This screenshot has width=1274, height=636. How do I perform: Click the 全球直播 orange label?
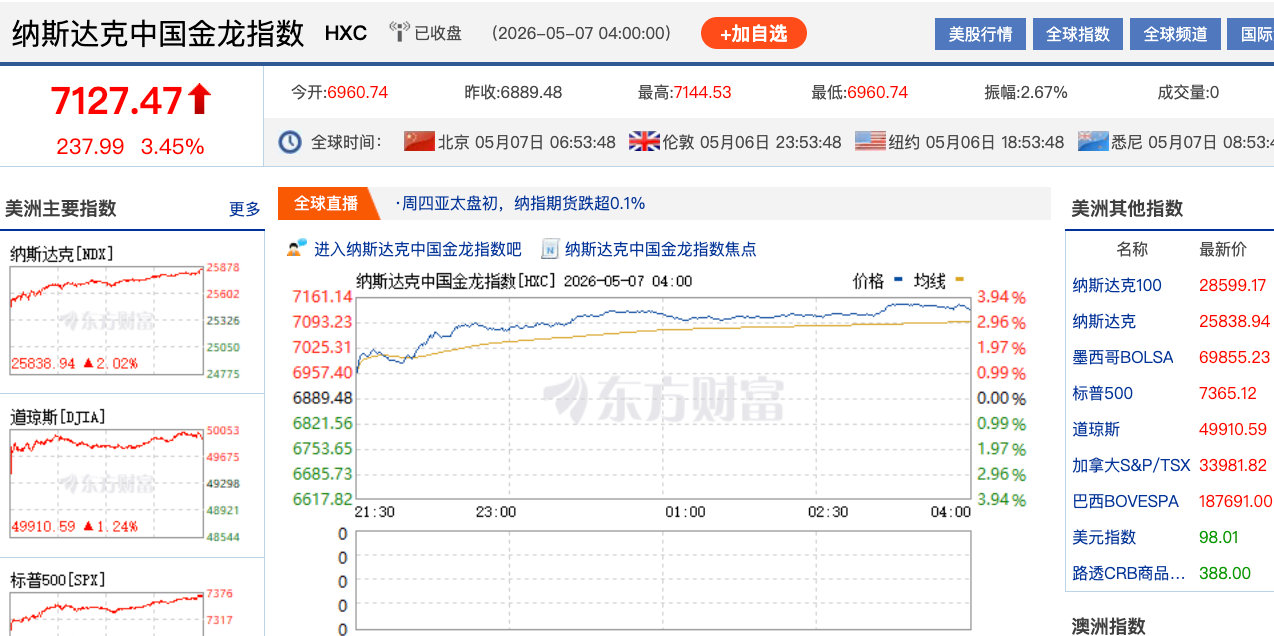[x=326, y=203]
